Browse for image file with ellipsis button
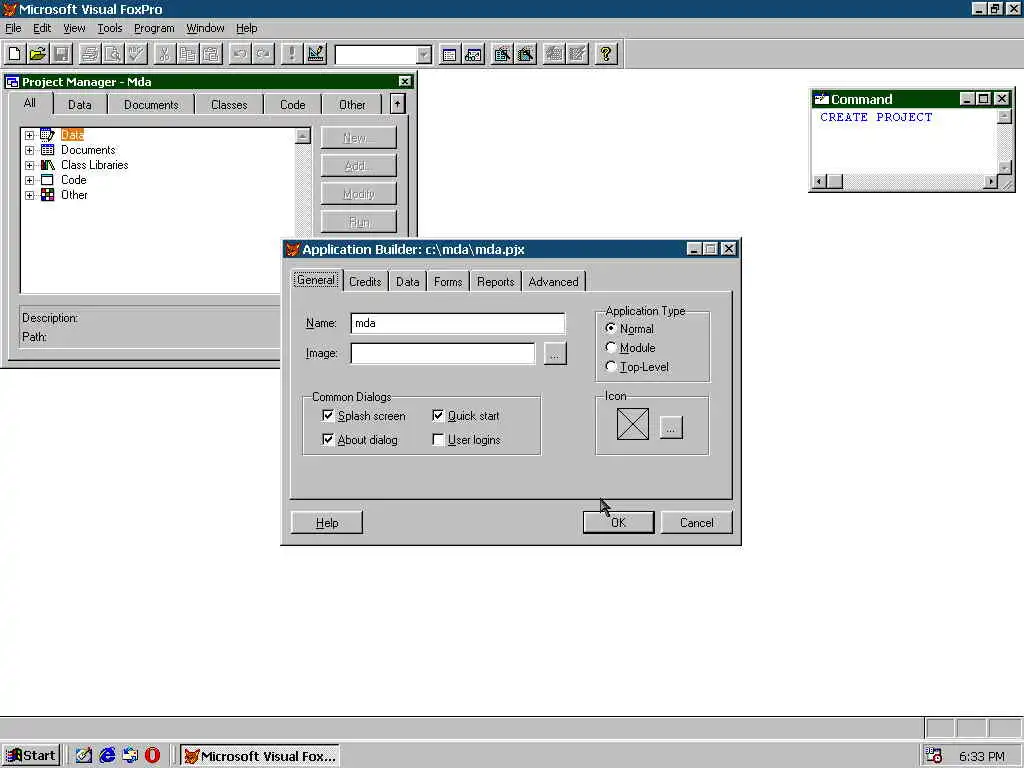This screenshot has height=768, width=1024. pos(554,354)
